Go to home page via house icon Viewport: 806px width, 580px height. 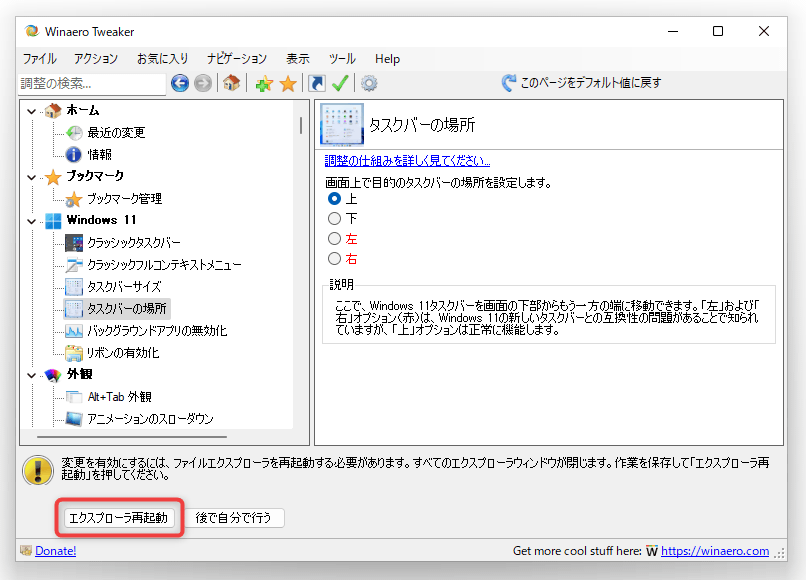point(231,82)
